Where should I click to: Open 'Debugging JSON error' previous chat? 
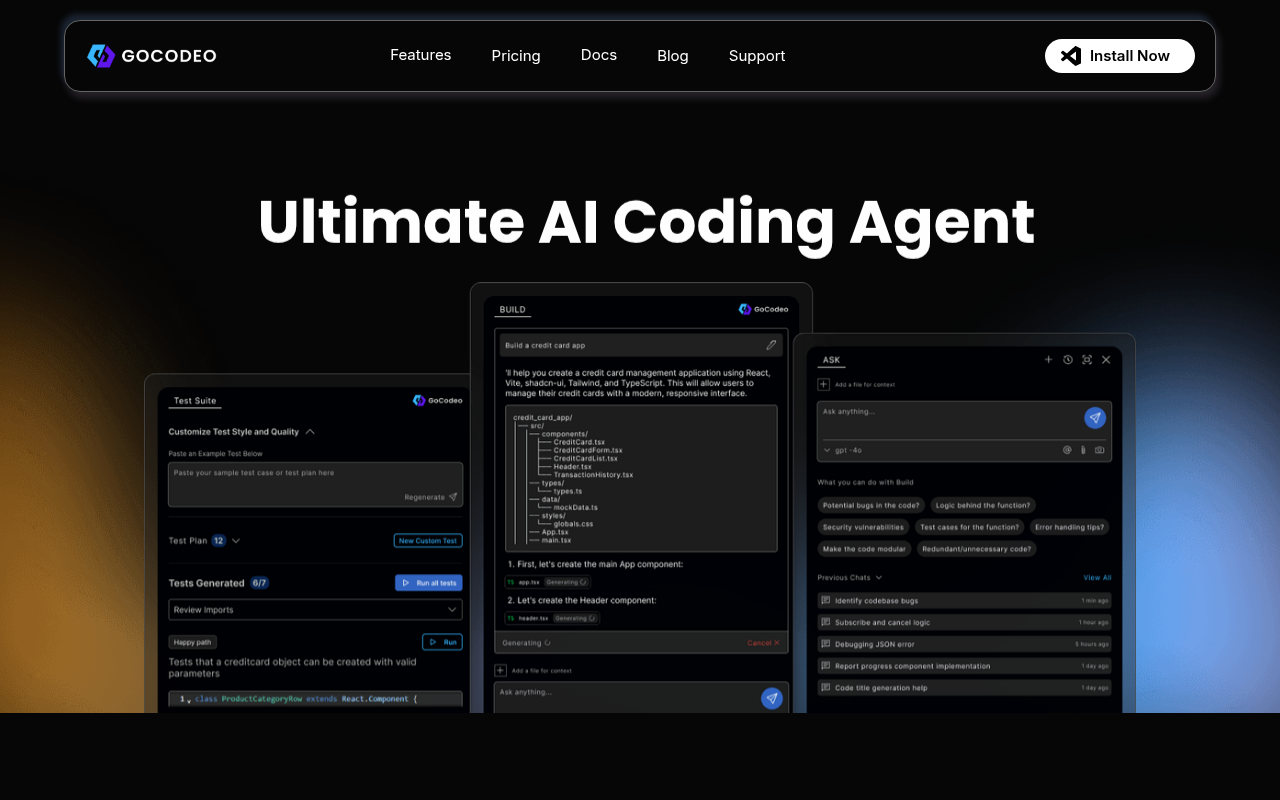pyautogui.click(x=964, y=644)
